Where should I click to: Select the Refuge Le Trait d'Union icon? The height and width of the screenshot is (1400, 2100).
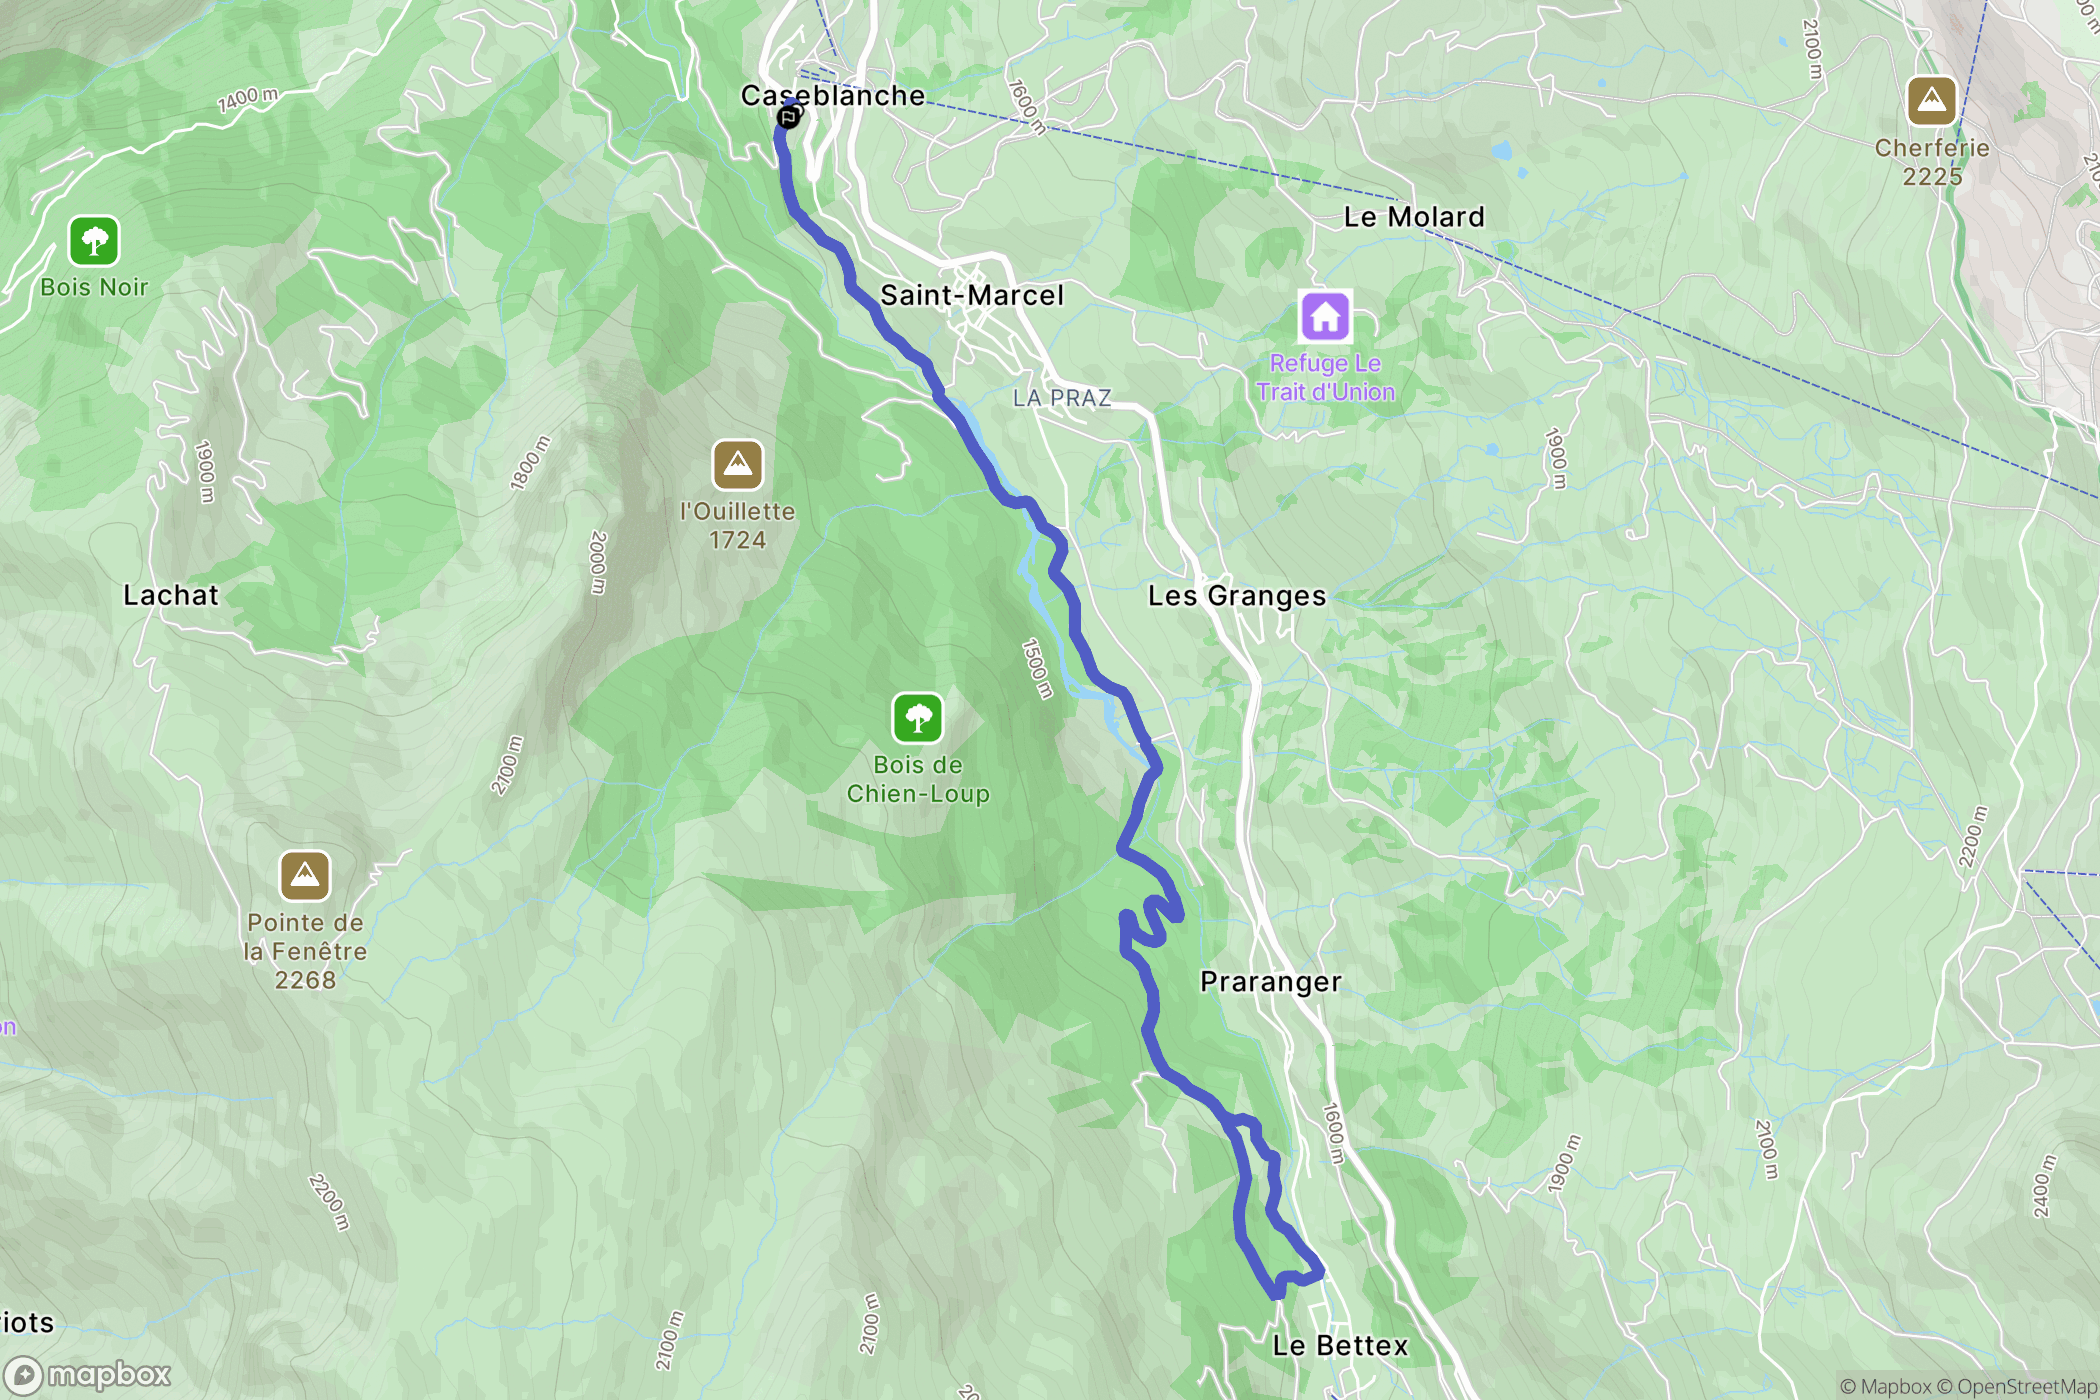(x=1325, y=317)
